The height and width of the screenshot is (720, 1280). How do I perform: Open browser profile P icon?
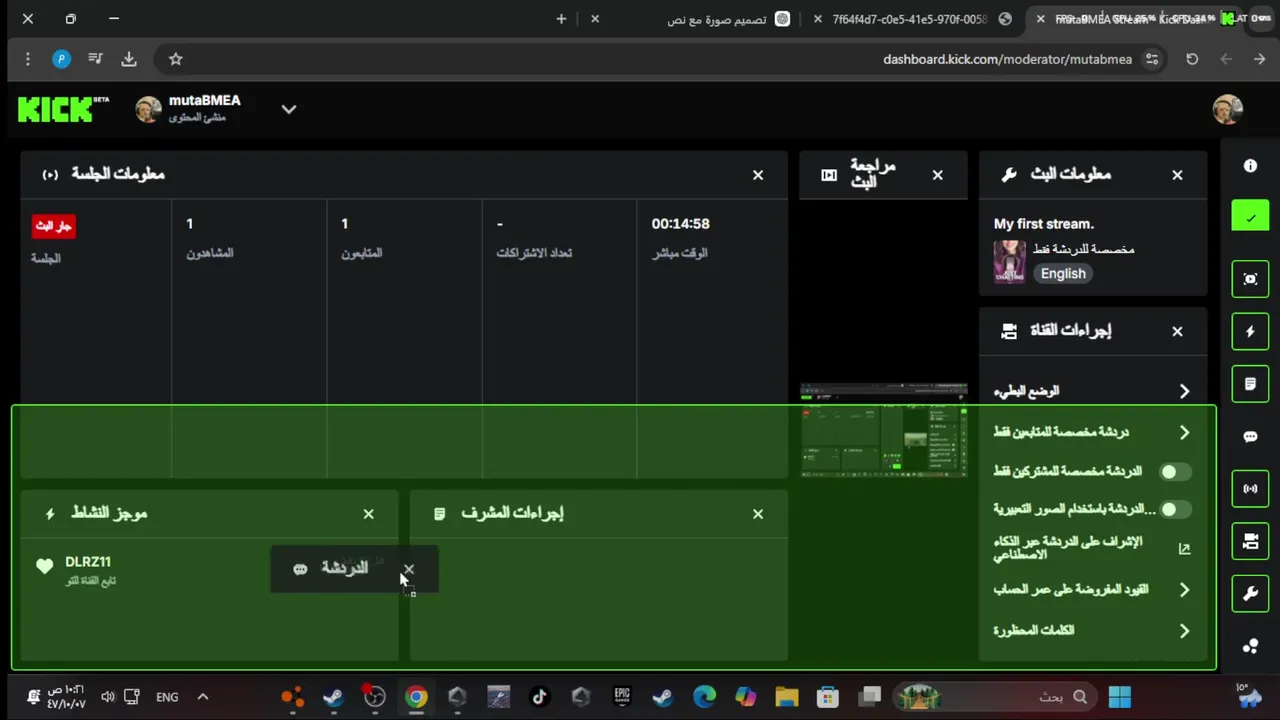[x=61, y=59]
